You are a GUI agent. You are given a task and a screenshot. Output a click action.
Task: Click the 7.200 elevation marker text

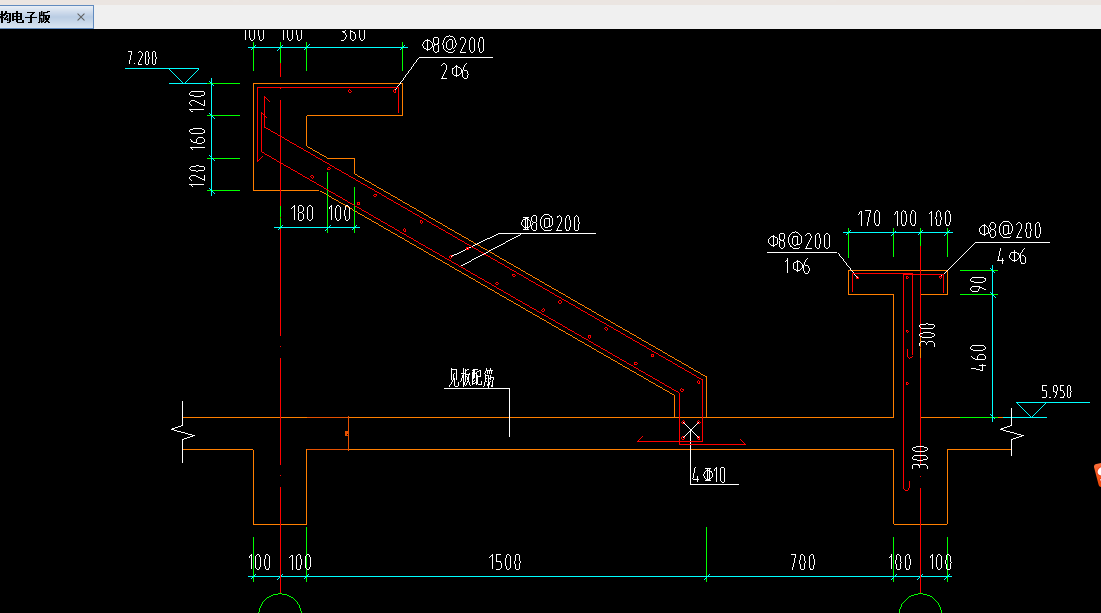click(x=142, y=59)
